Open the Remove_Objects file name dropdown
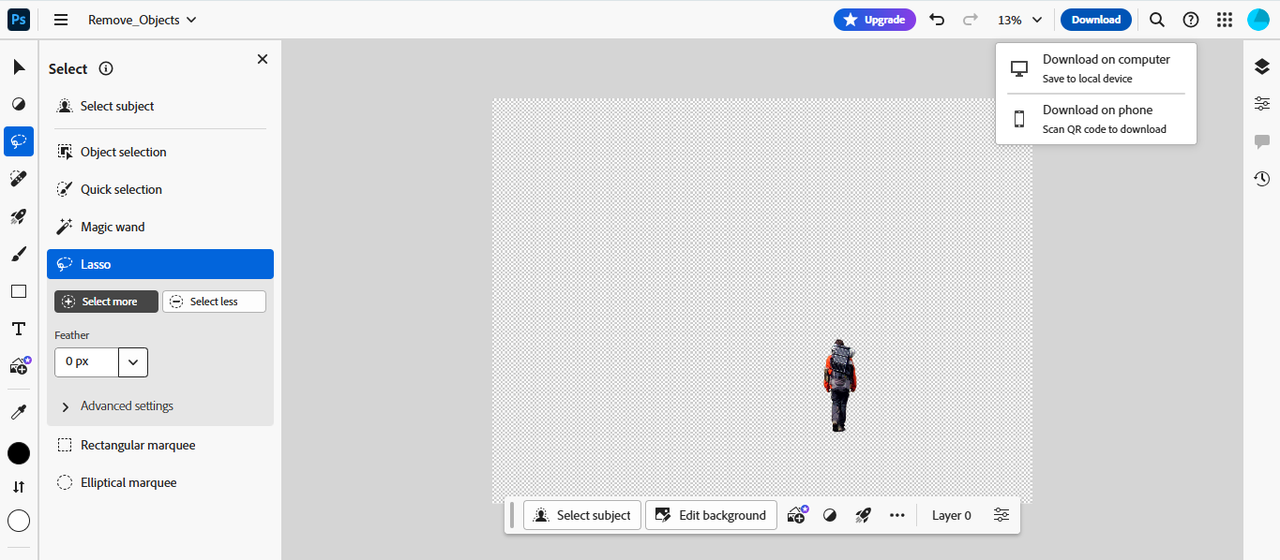This screenshot has width=1280, height=560. pyautogui.click(x=142, y=20)
